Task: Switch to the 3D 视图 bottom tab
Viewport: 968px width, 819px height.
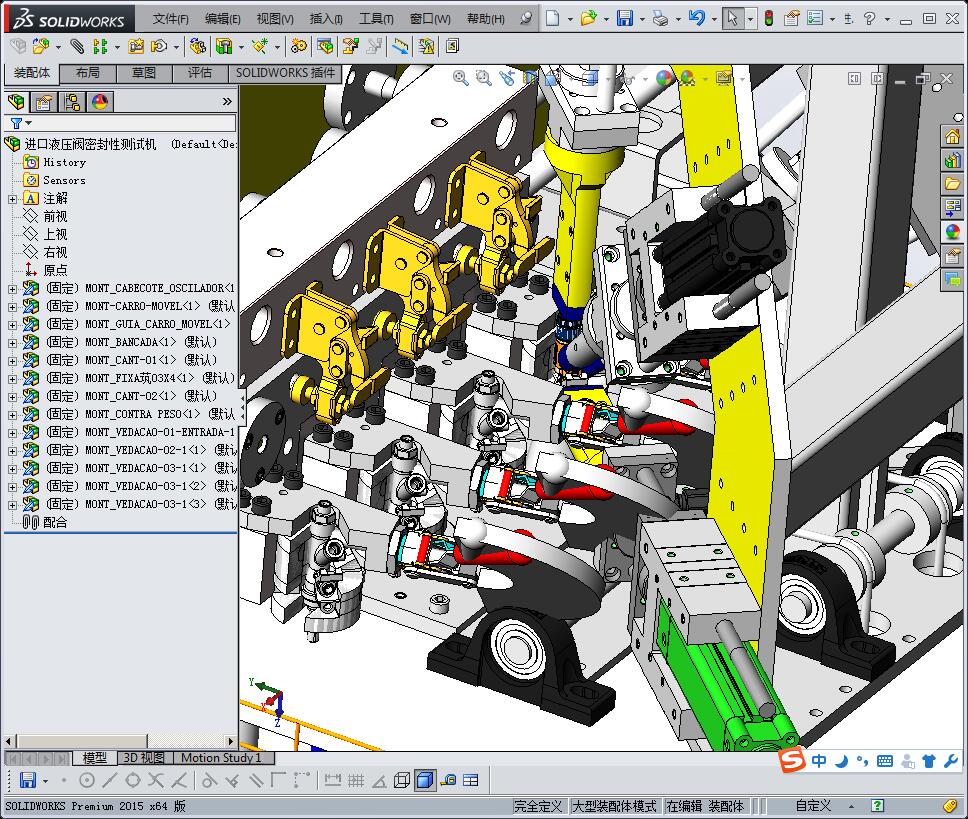Action: pos(143,757)
